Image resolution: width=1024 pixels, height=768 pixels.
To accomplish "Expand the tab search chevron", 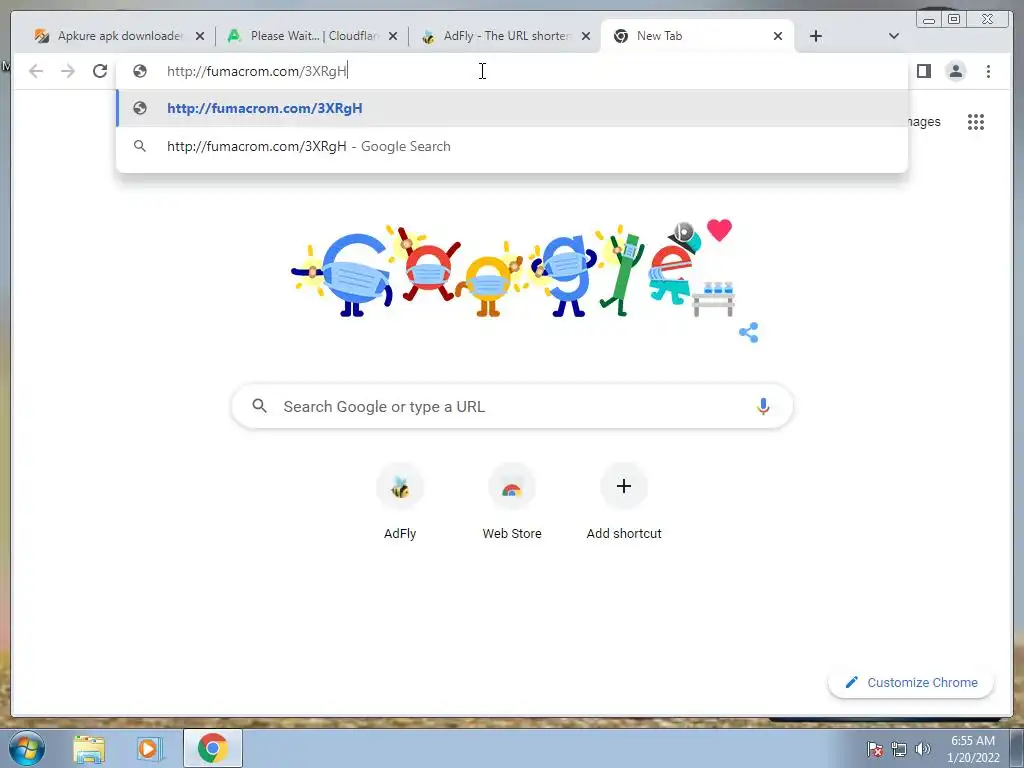I will coord(894,36).
